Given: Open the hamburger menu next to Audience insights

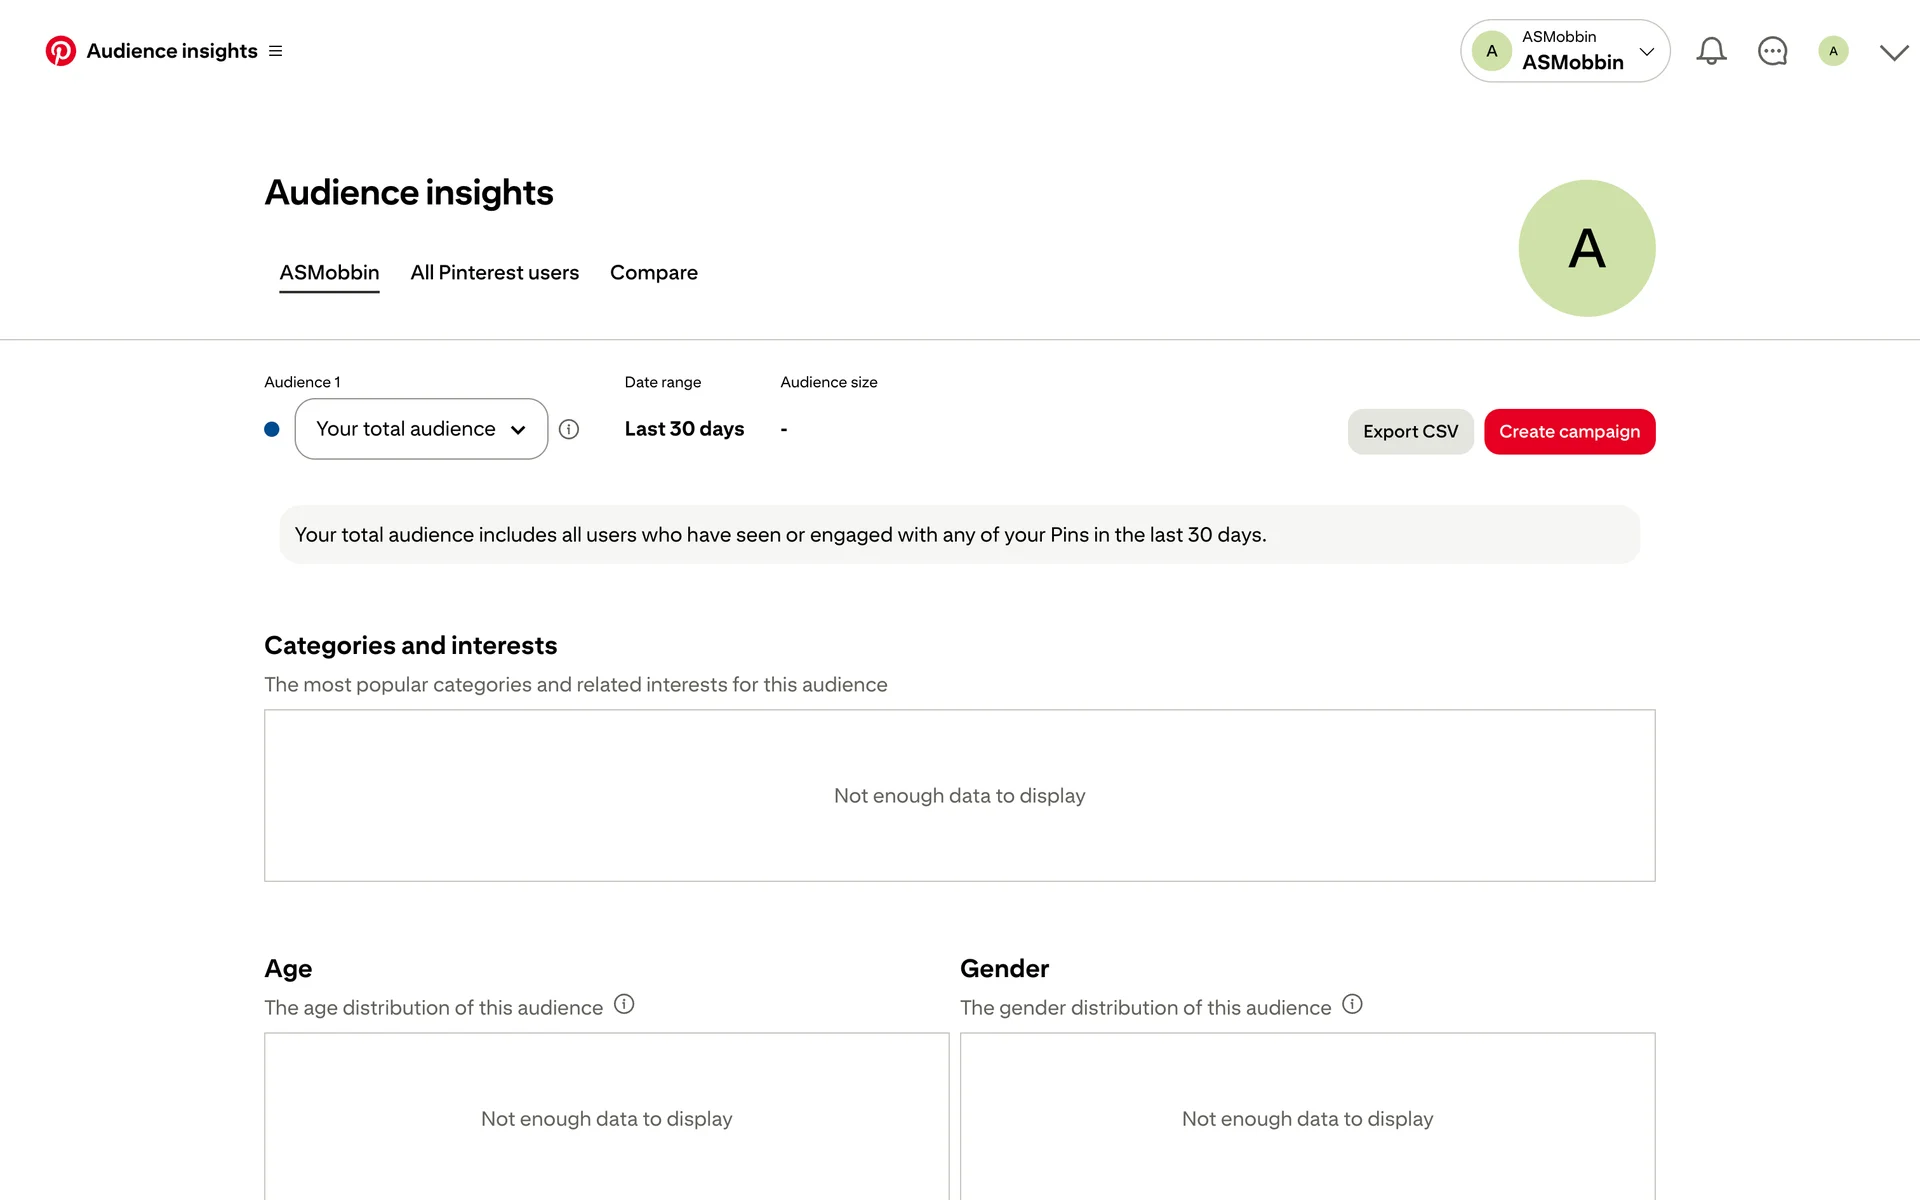Looking at the screenshot, I should [276, 51].
